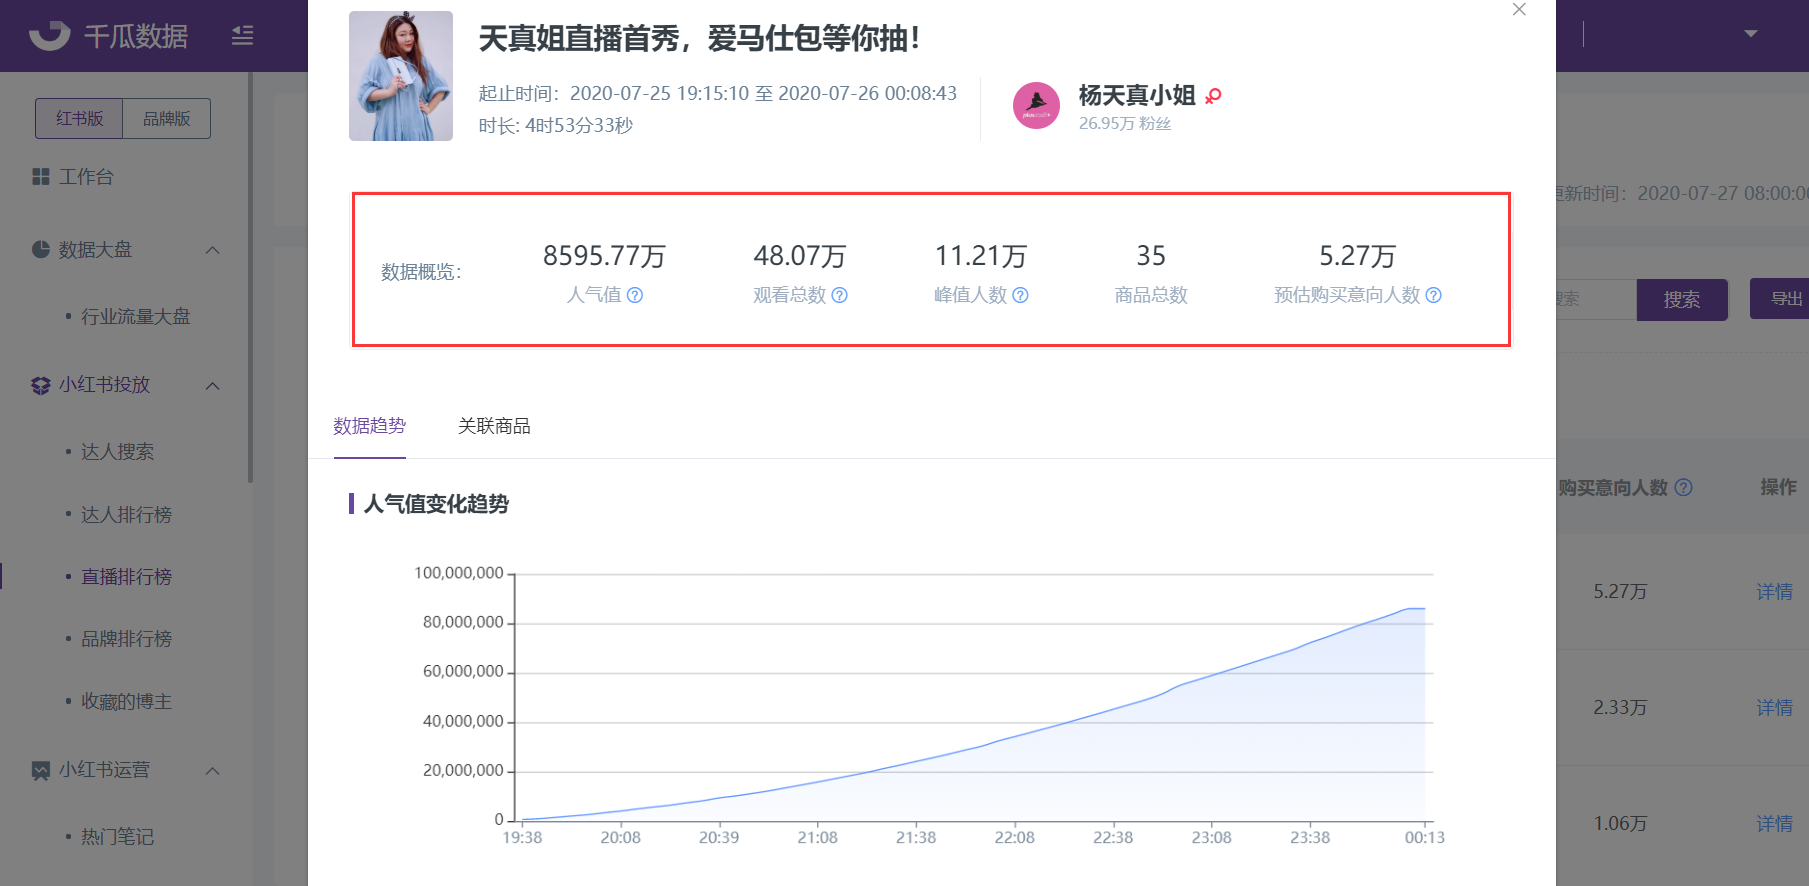Click help icon in 购买意向人数 column header
The width and height of the screenshot is (1809, 886).
[x=1683, y=487]
